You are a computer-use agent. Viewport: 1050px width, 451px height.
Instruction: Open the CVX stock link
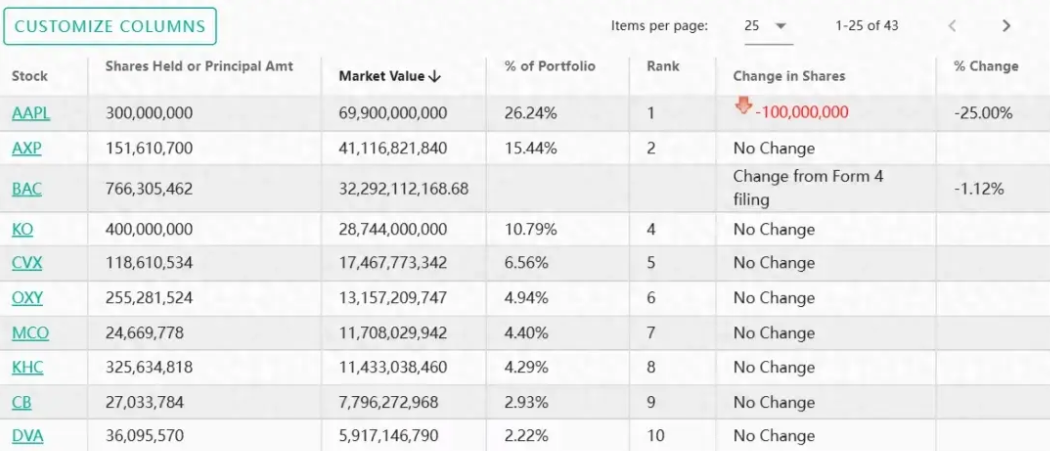point(27,263)
